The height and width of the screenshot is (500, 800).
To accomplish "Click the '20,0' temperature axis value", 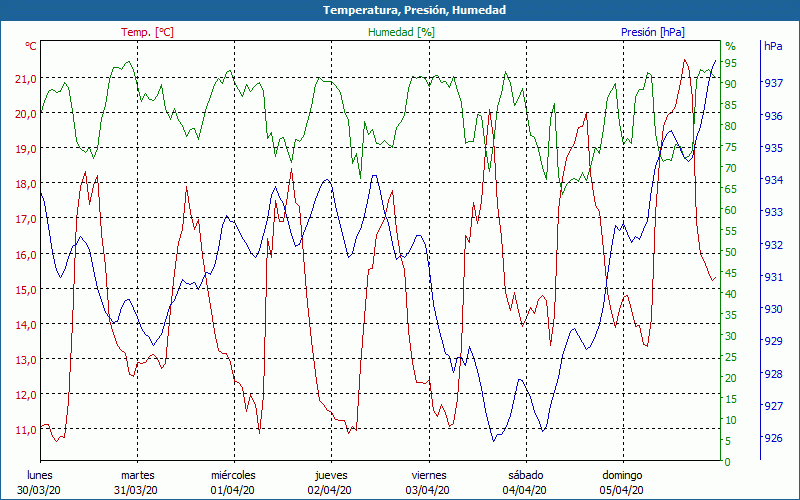I will coord(26,114).
